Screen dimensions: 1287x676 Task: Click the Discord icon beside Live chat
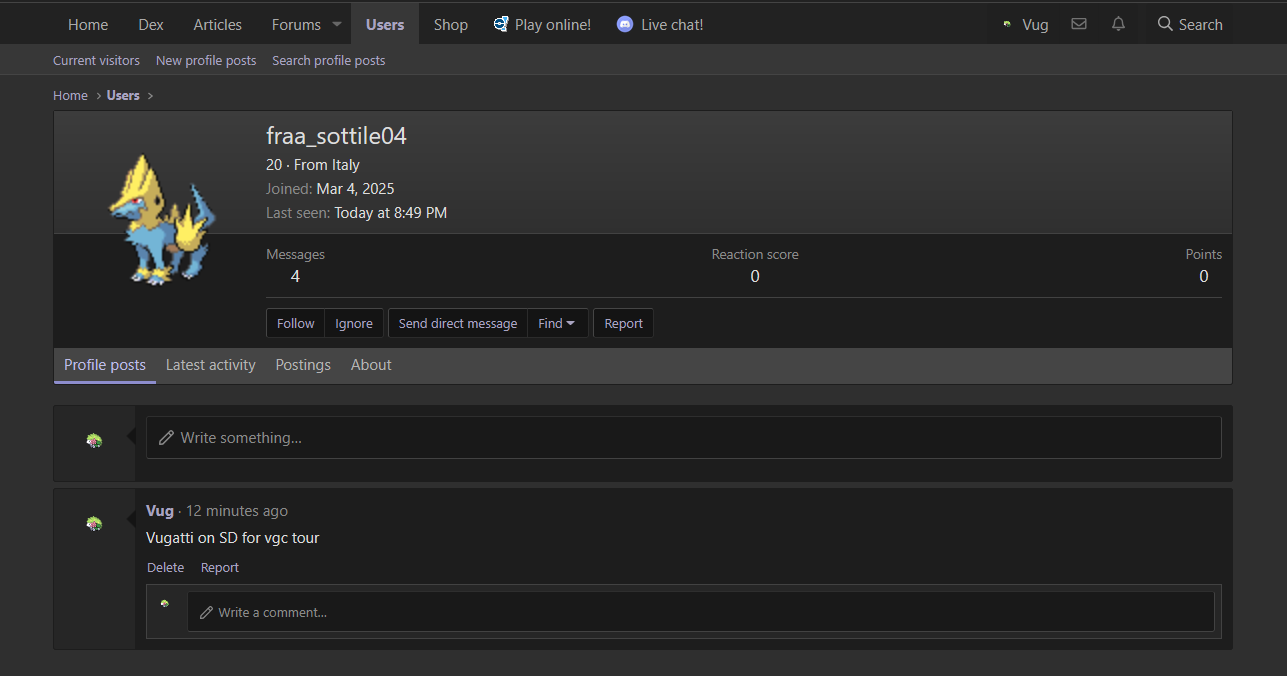[x=625, y=24]
